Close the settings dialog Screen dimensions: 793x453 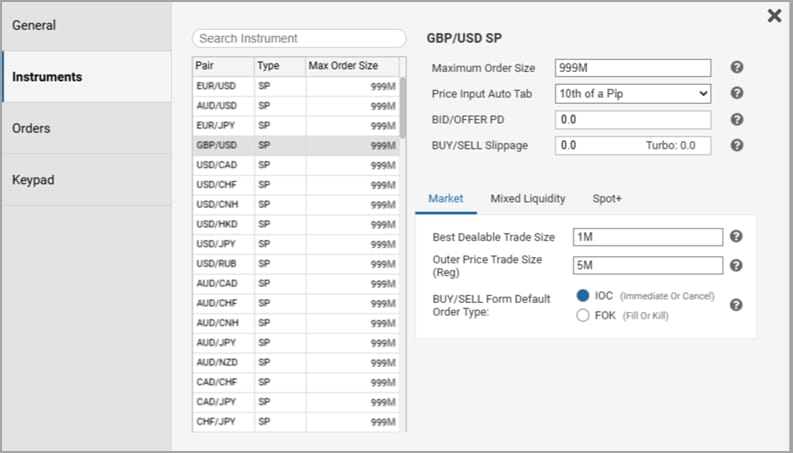(774, 16)
